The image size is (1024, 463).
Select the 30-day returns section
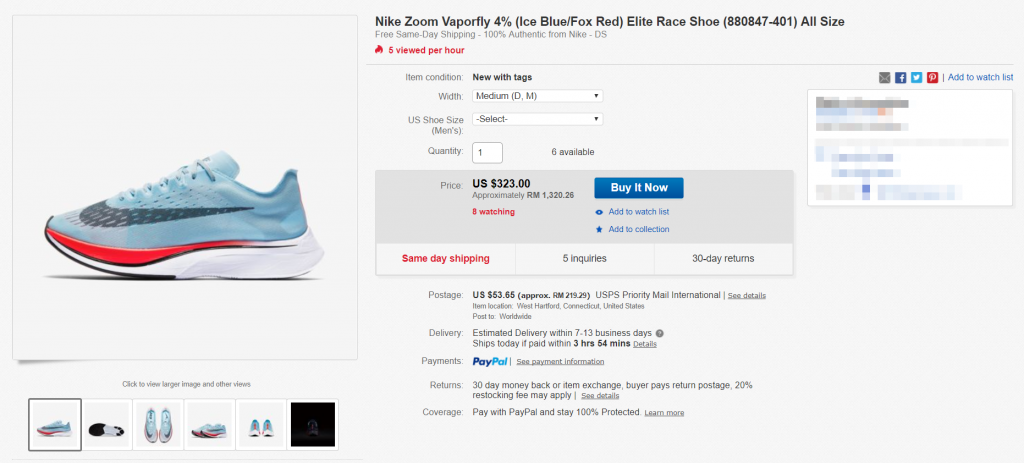723,259
